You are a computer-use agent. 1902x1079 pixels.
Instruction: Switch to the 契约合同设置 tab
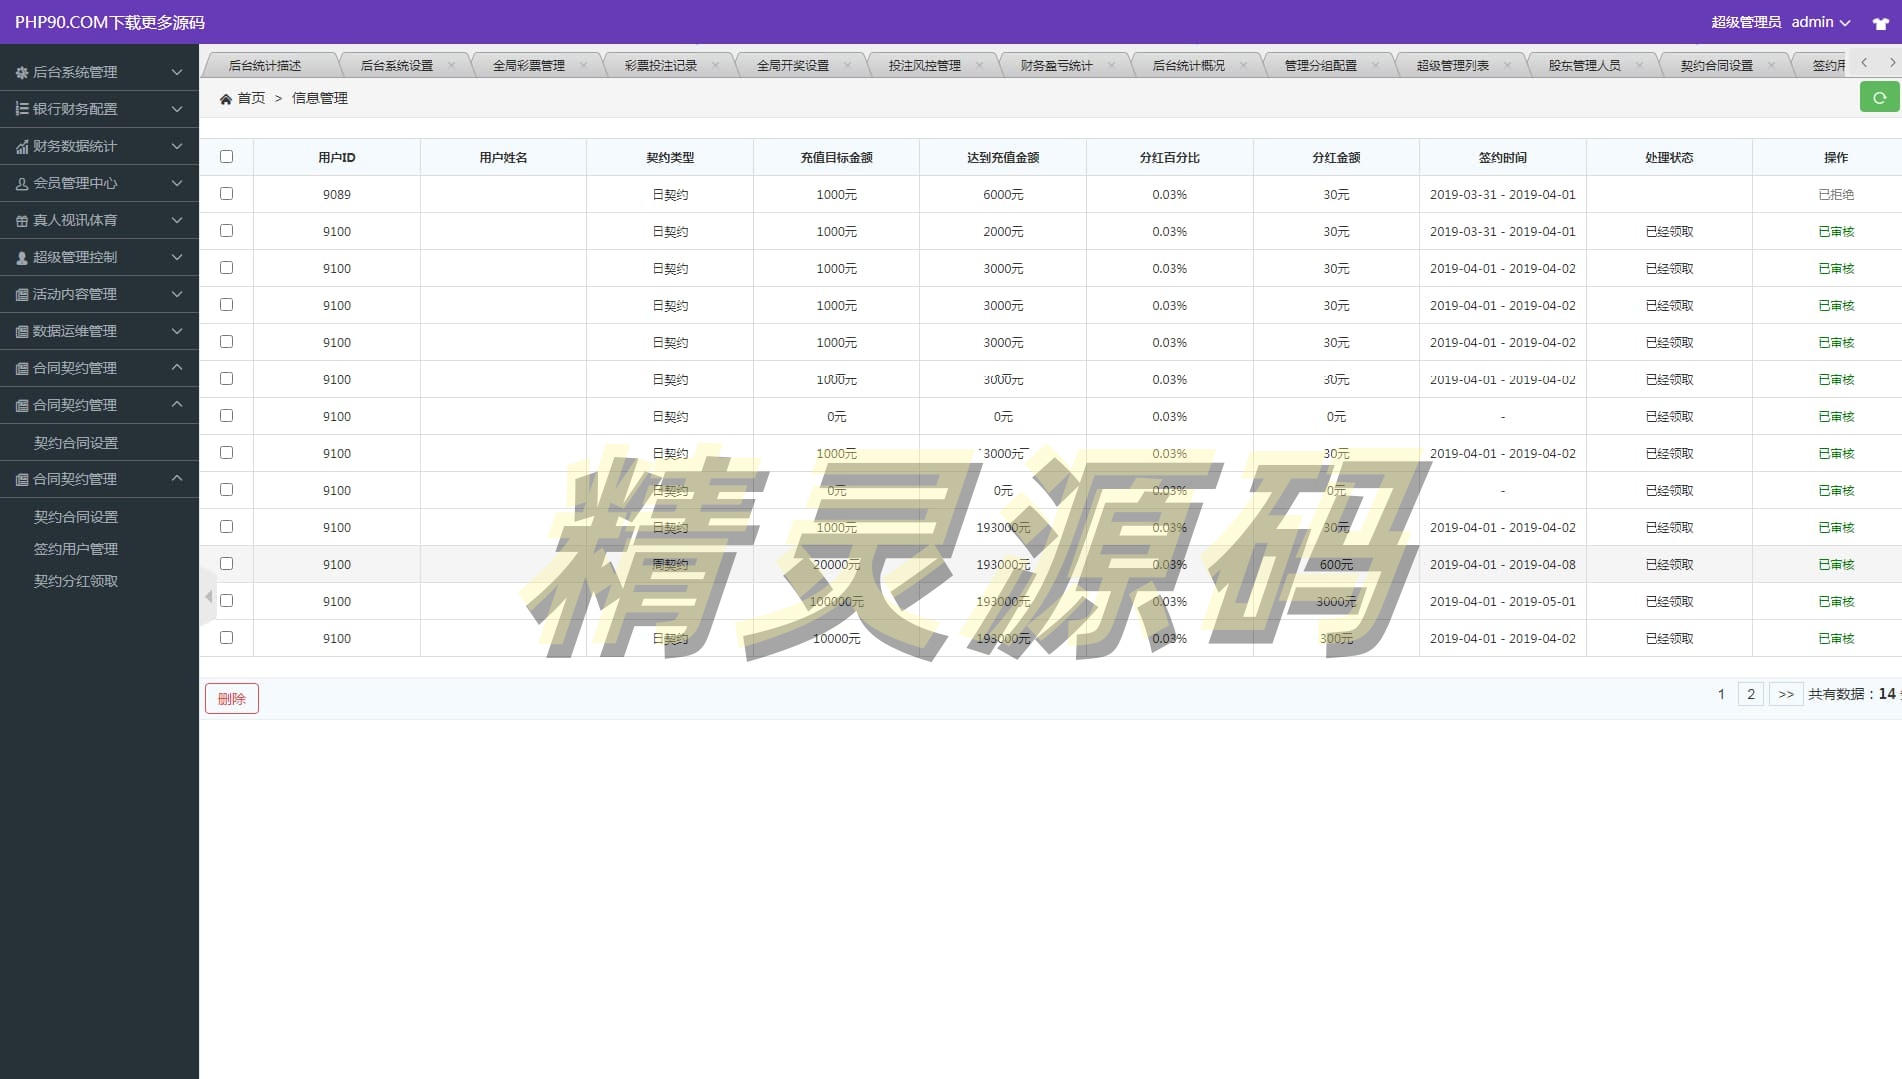1717,65
